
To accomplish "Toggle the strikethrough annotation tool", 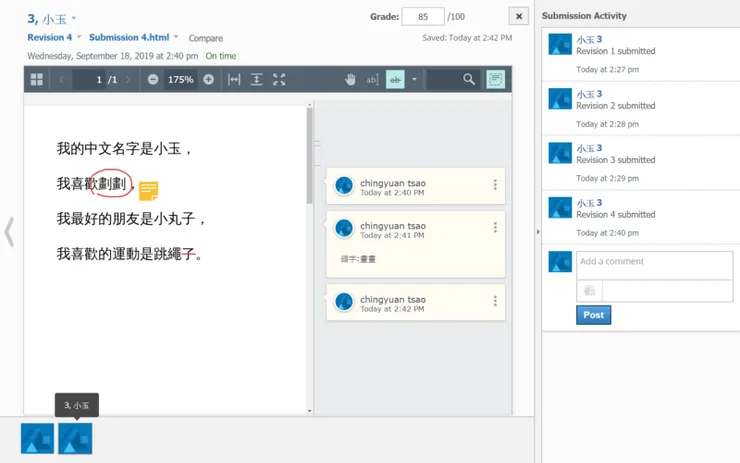I will click(x=395, y=79).
